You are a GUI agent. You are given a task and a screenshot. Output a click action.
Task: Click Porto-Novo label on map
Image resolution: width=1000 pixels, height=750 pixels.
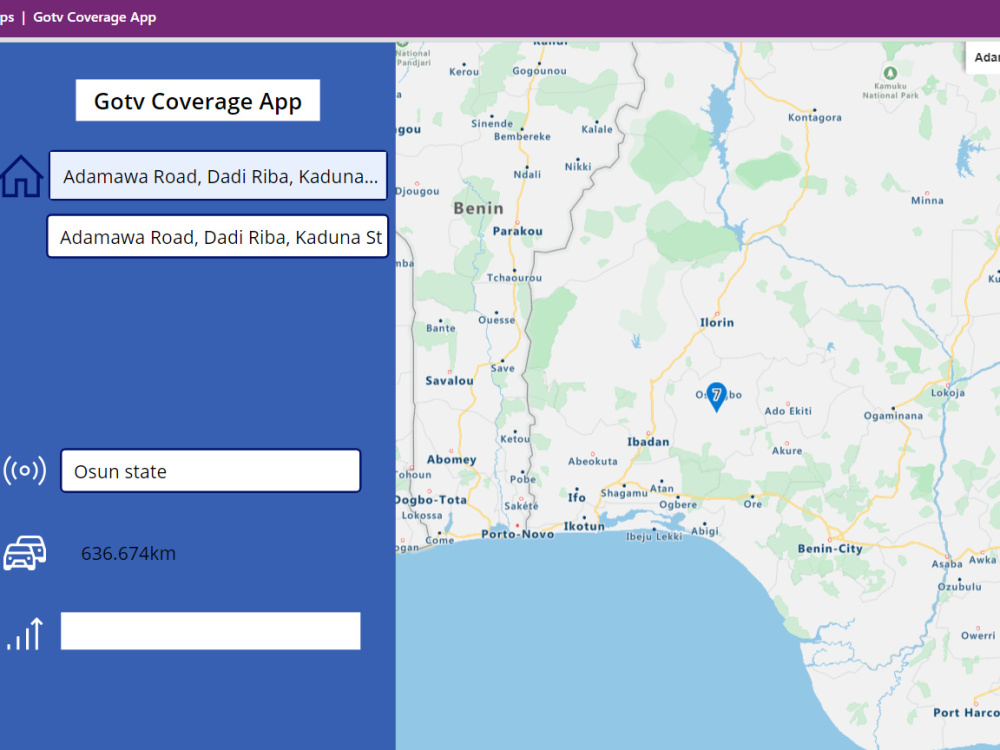[x=517, y=534]
